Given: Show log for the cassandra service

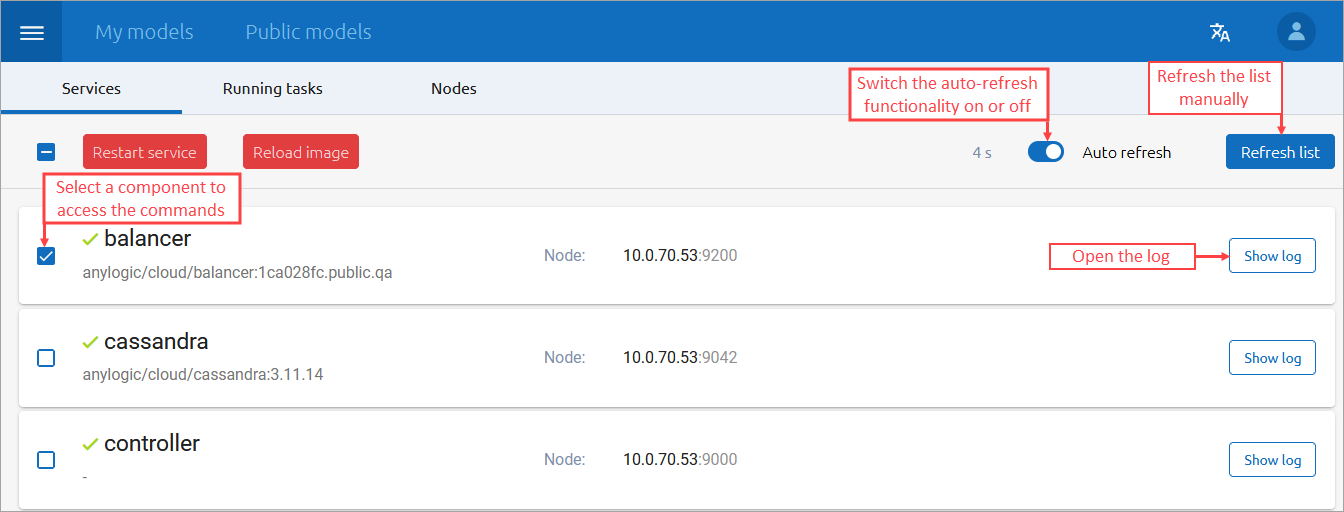Looking at the screenshot, I should (1272, 358).
